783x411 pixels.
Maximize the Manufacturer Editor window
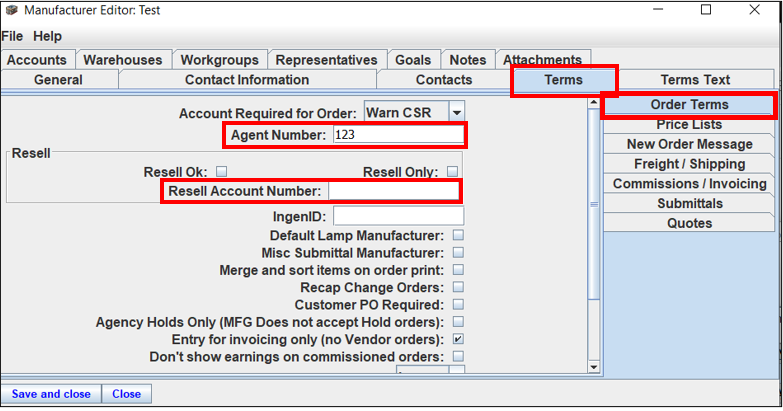coord(706,9)
